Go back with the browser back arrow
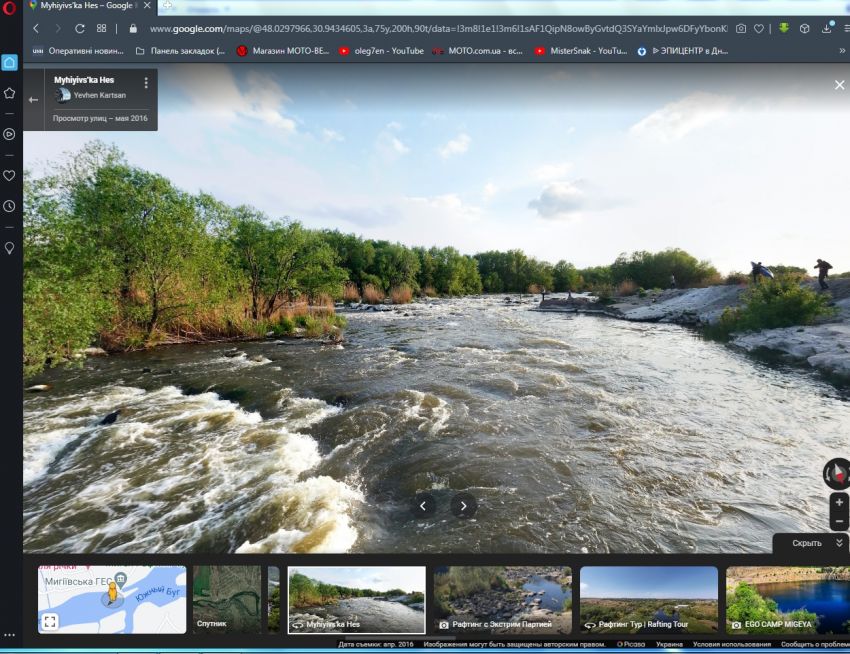This screenshot has width=850, height=654. point(36,29)
